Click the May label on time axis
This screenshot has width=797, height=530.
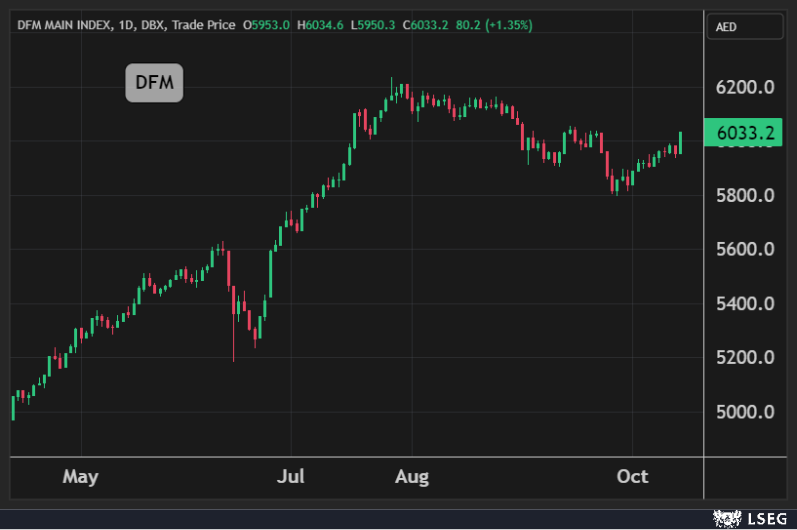80,477
